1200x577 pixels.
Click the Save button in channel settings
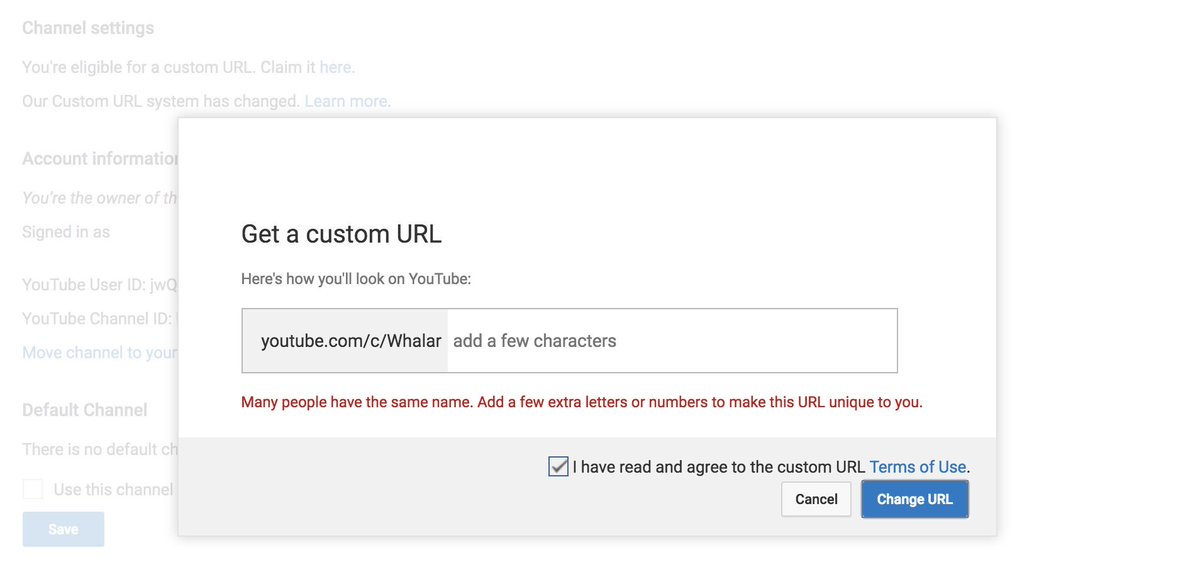point(63,529)
